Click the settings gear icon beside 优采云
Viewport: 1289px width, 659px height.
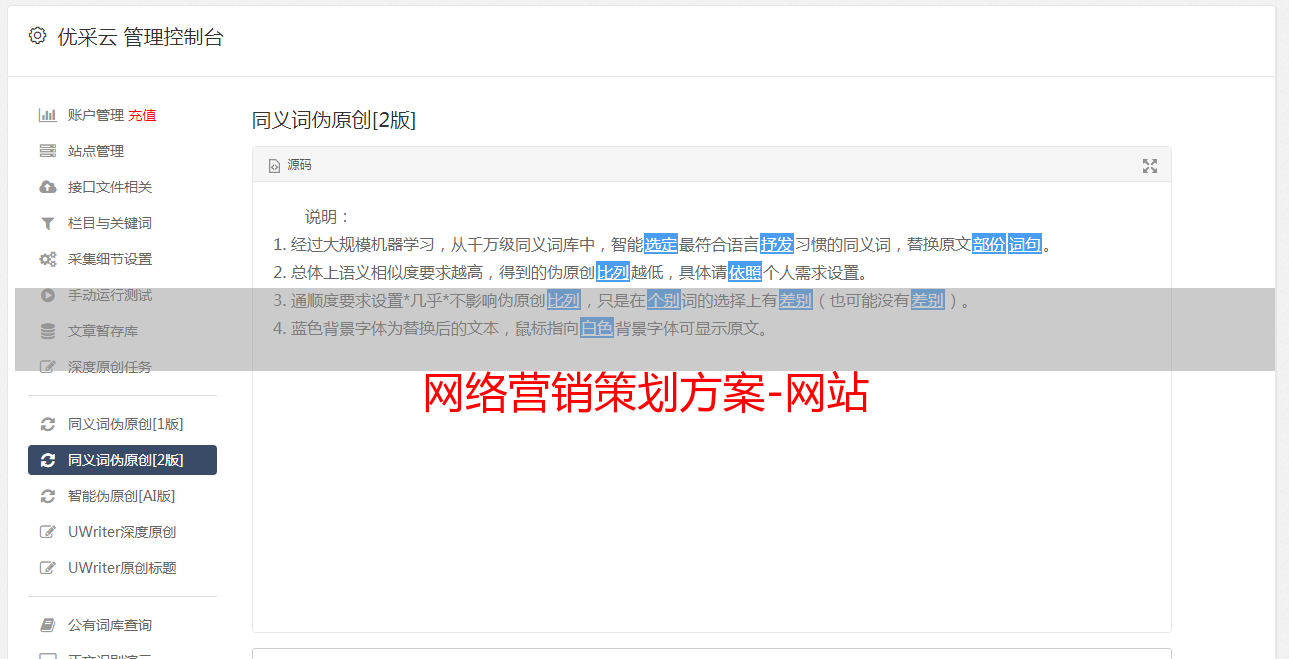point(37,36)
